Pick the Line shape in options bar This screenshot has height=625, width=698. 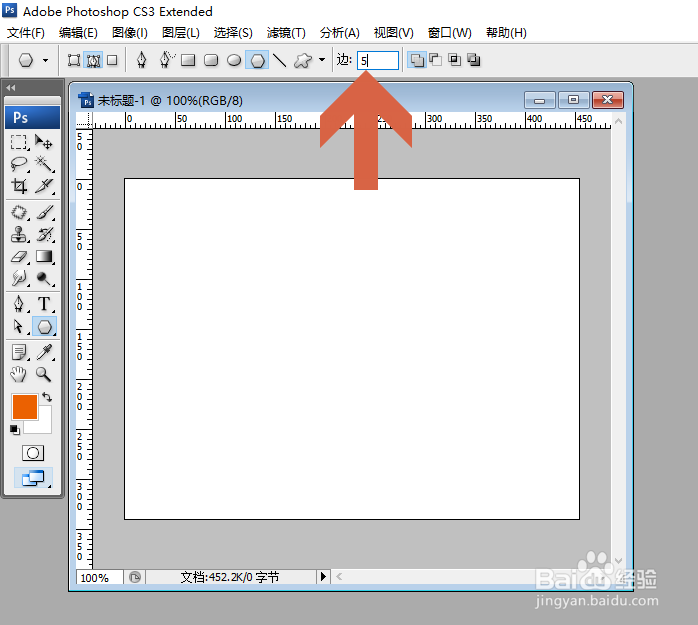(279, 60)
